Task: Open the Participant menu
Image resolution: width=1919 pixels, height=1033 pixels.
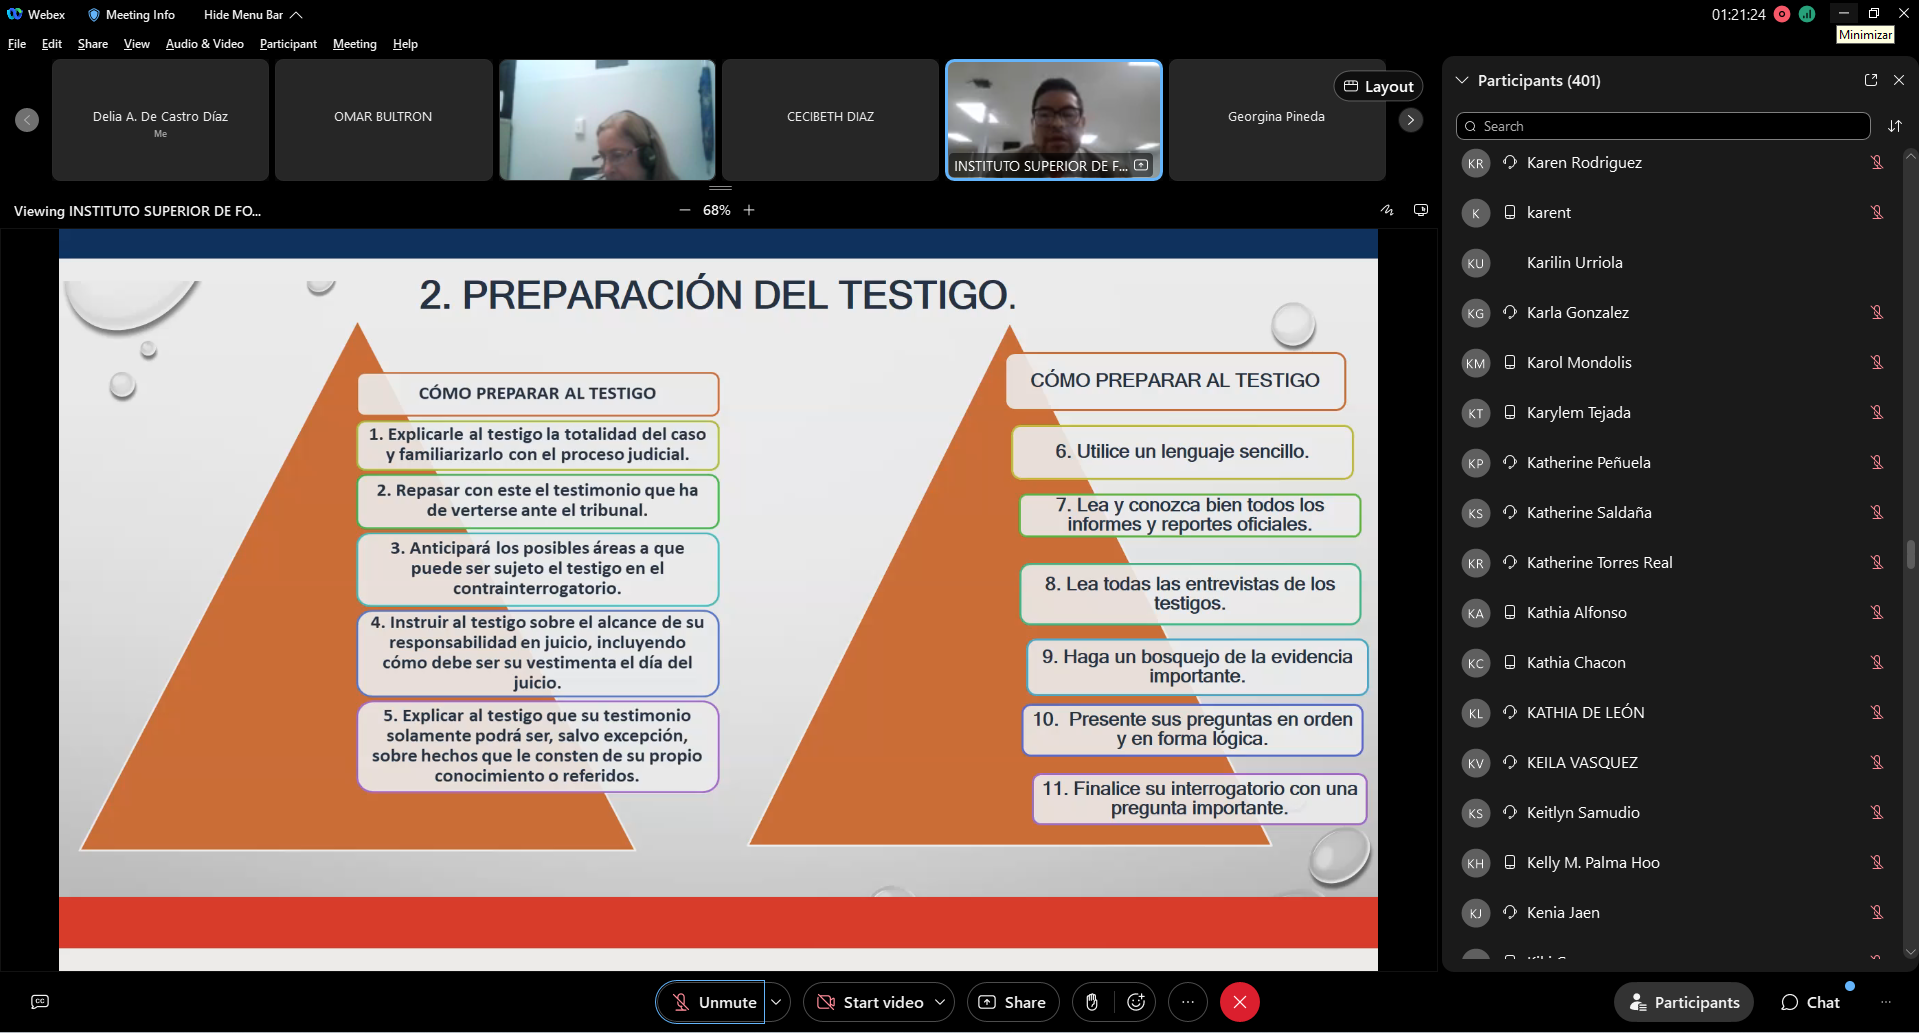Action: [288, 44]
